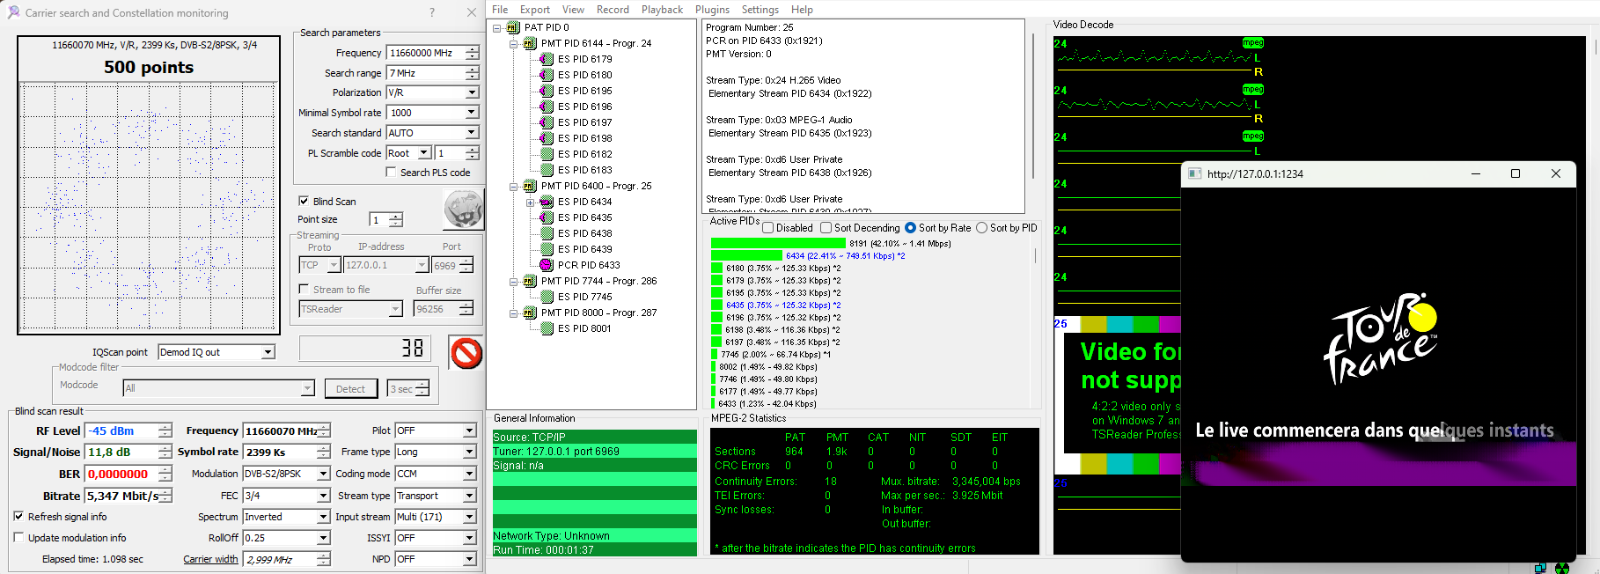Click the PCR PID 6433 clock icon
Image resolution: width=1600 pixels, height=574 pixels.
546,265
